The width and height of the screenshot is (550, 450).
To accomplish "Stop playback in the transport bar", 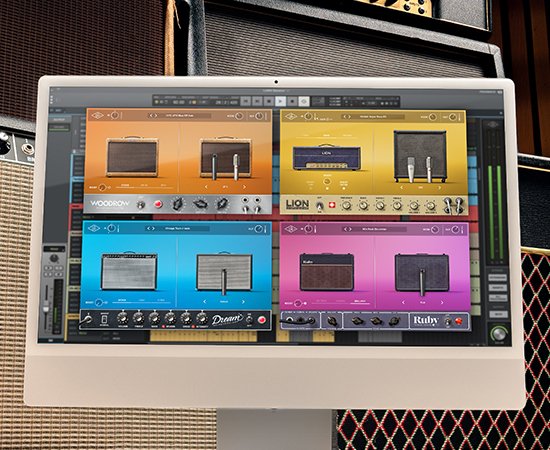I will (269, 101).
